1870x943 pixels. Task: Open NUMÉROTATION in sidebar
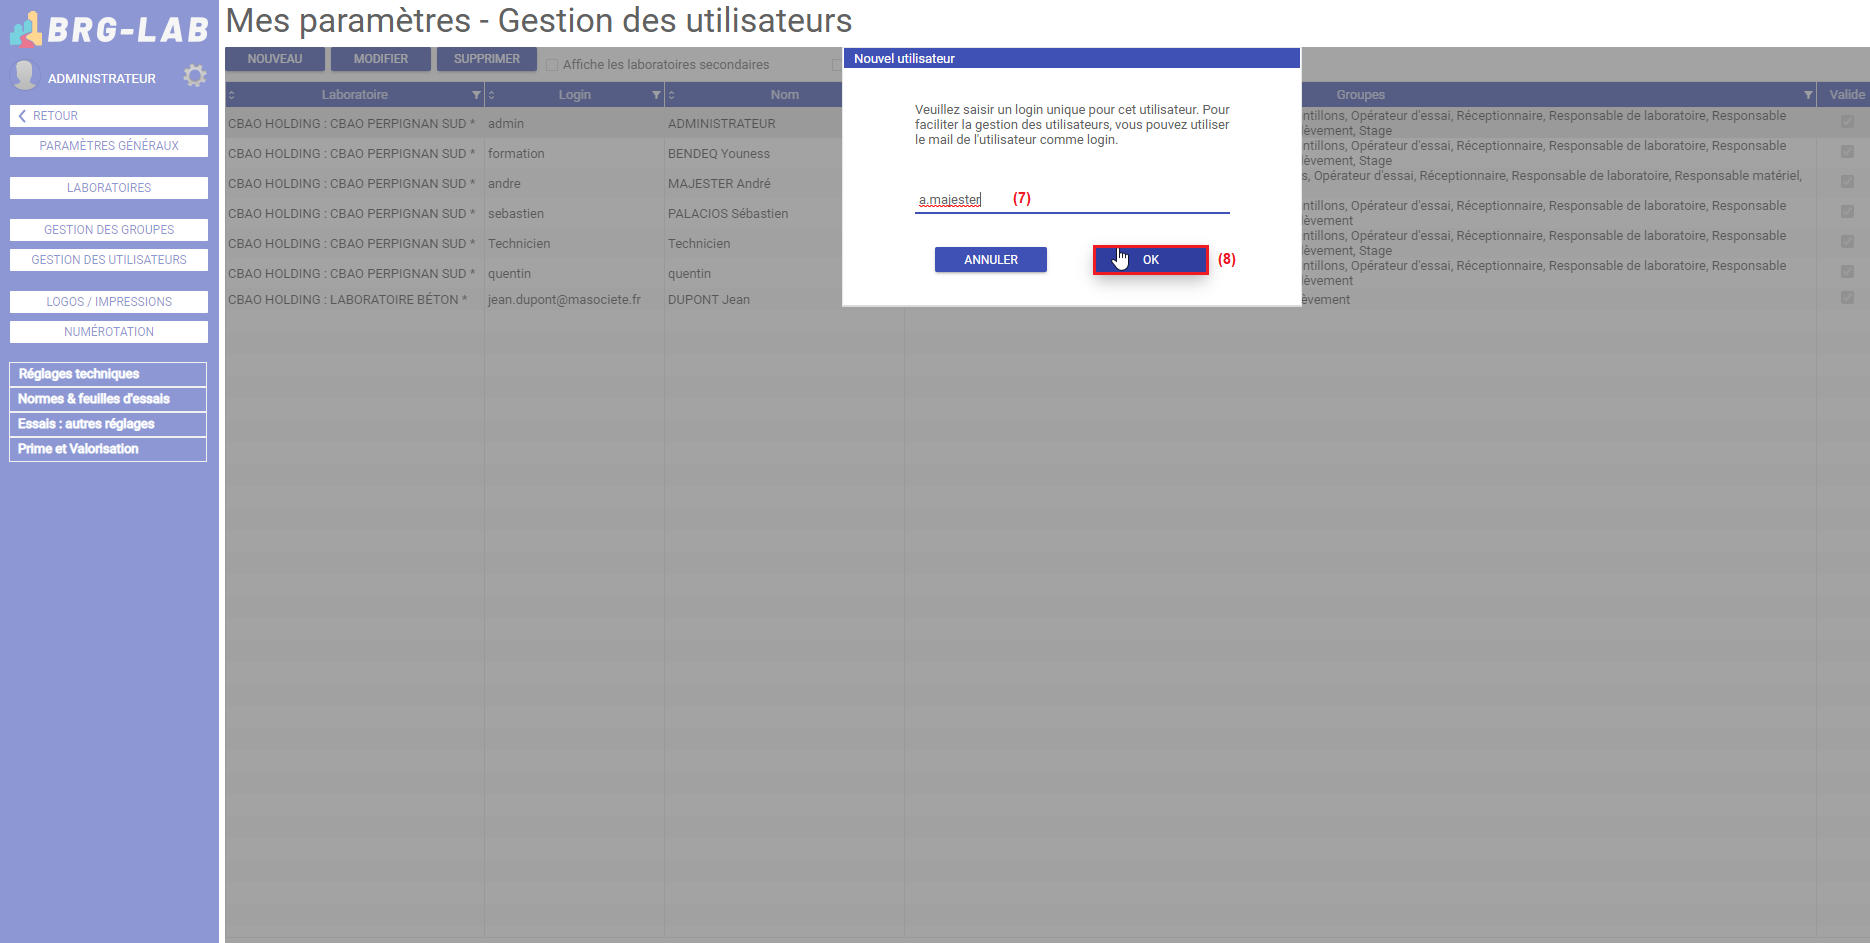pyautogui.click(x=109, y=332)
